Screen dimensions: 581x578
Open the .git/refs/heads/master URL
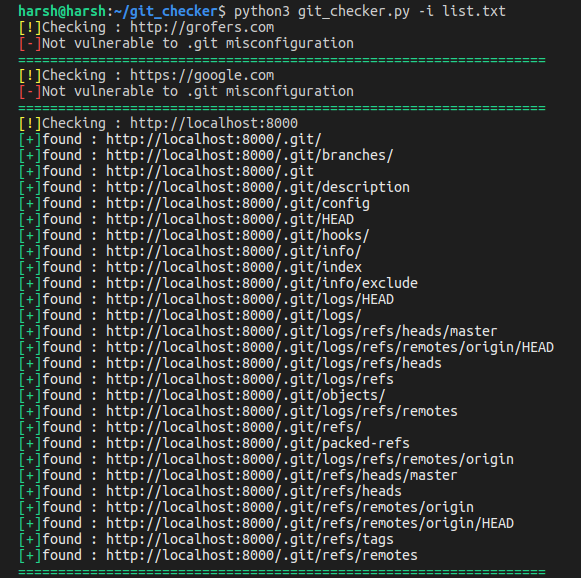point(282,475)
